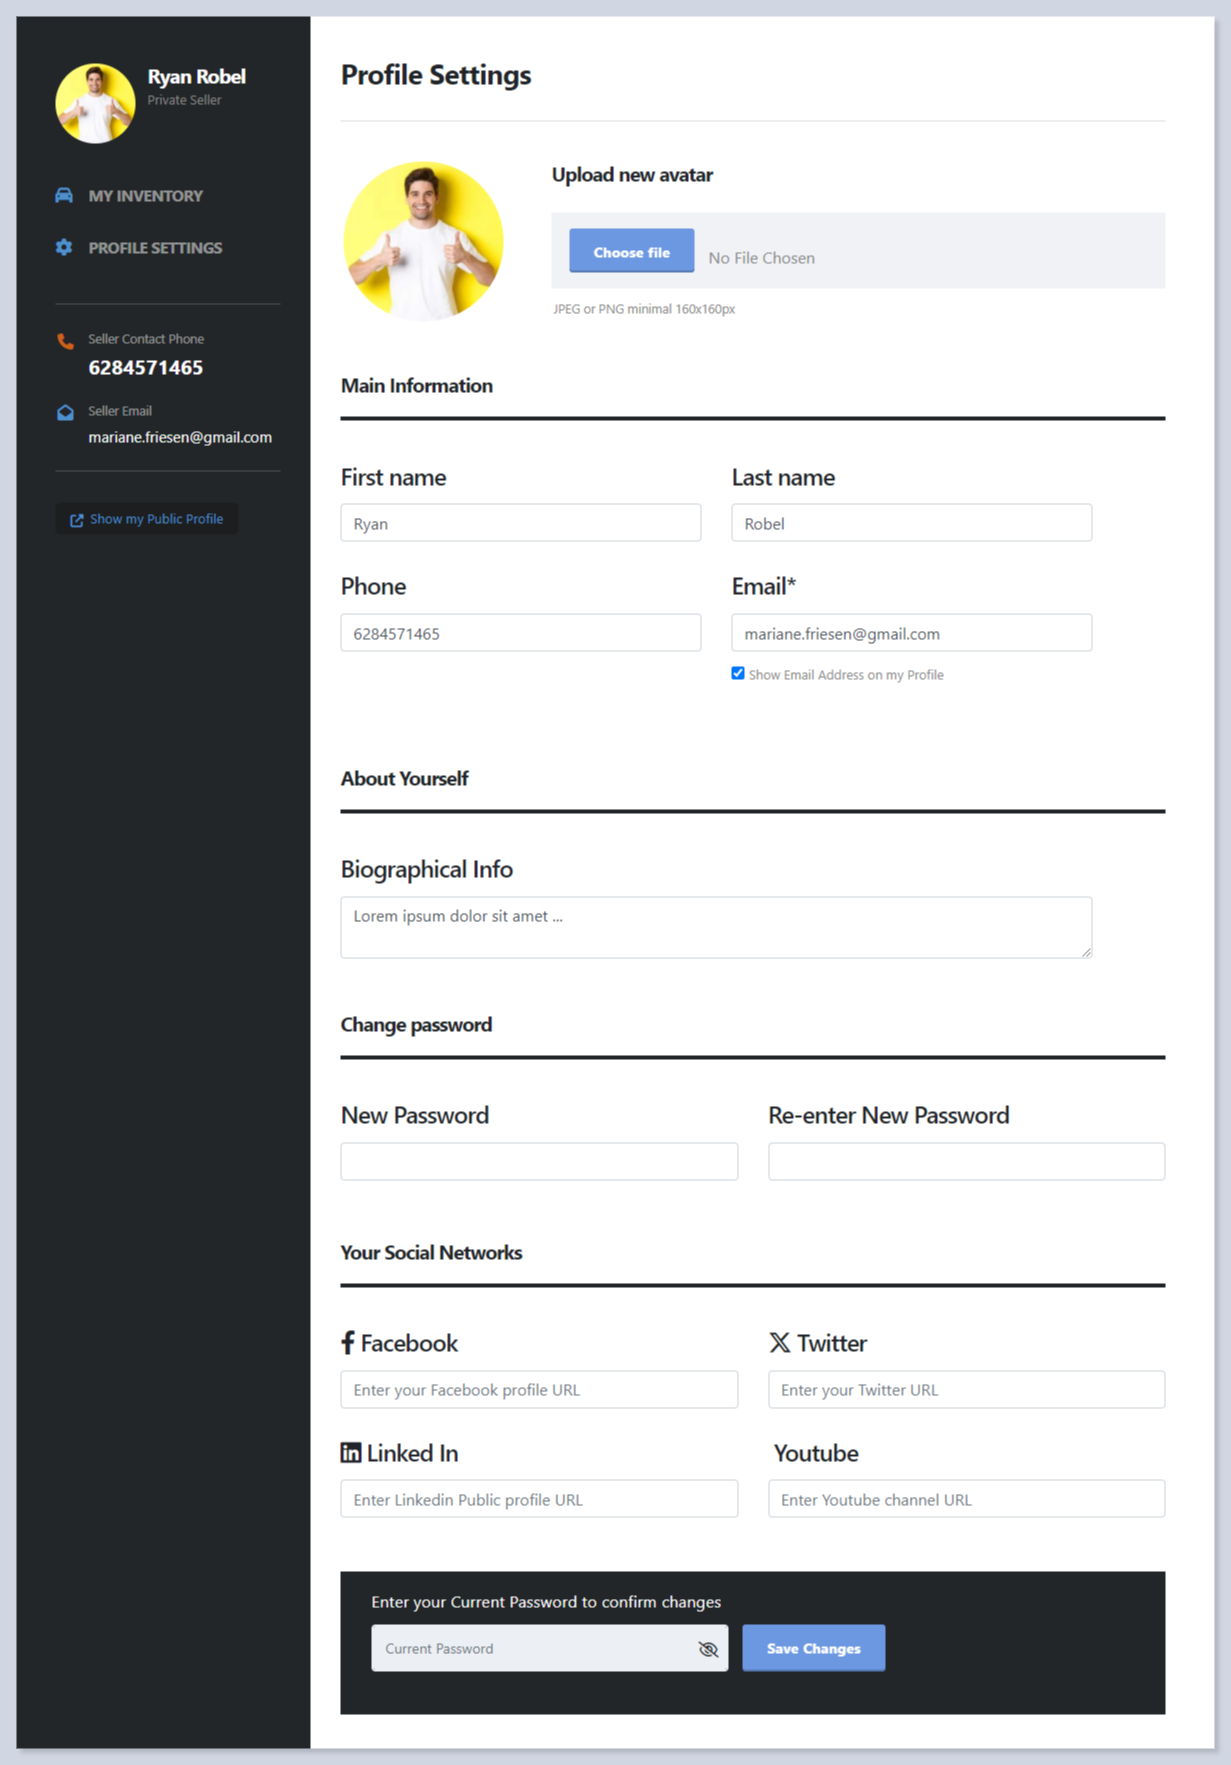This screenshot has height=1765, width=1231.
Task: Click the gear icon beside Profile Settings
Action: coord(64,247)
